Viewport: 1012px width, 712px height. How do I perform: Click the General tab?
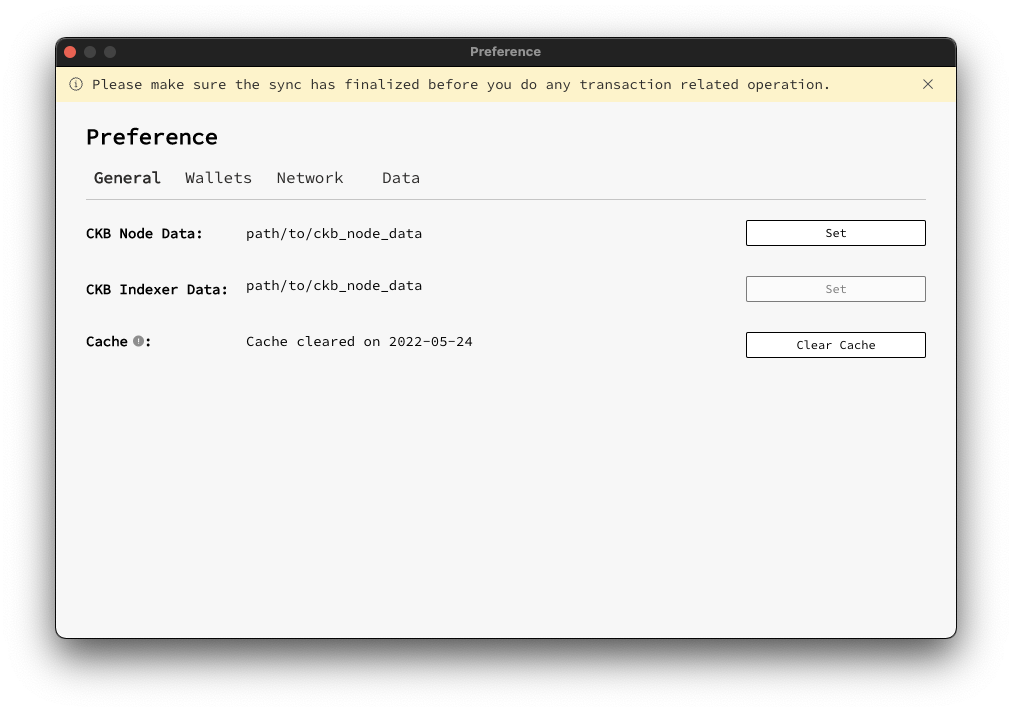coord(127,178)
